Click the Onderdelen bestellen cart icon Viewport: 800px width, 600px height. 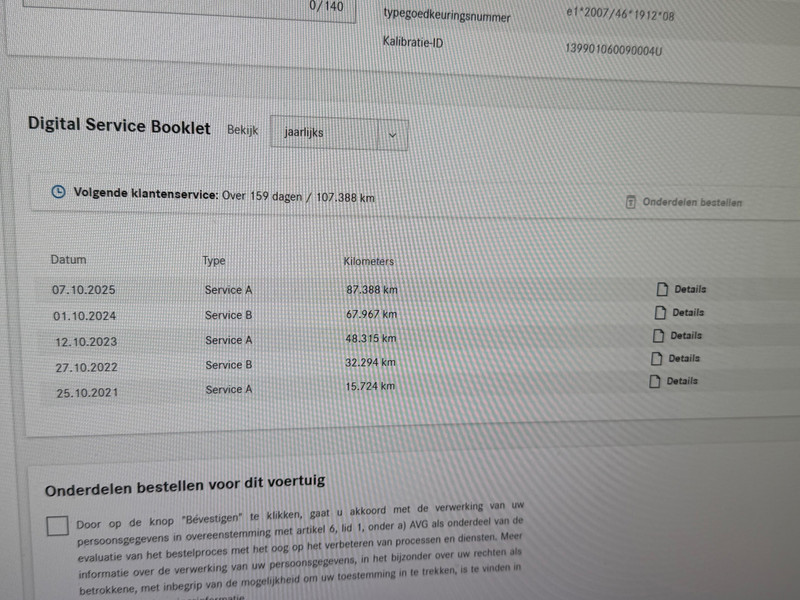pyautogui.click(x=630, y=202)
